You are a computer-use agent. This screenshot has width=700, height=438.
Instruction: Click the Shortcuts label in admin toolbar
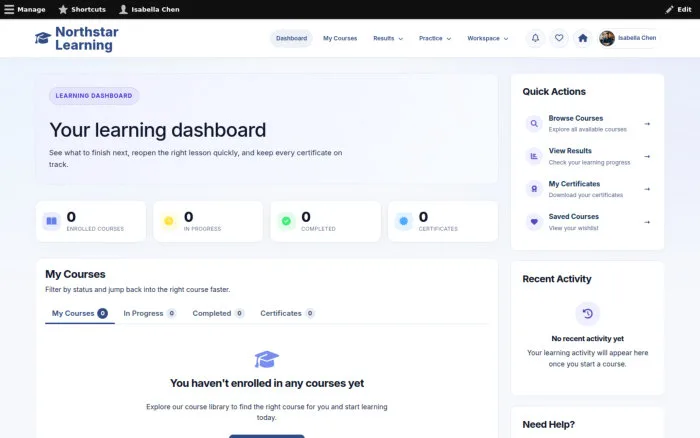[x=88, y=9]
